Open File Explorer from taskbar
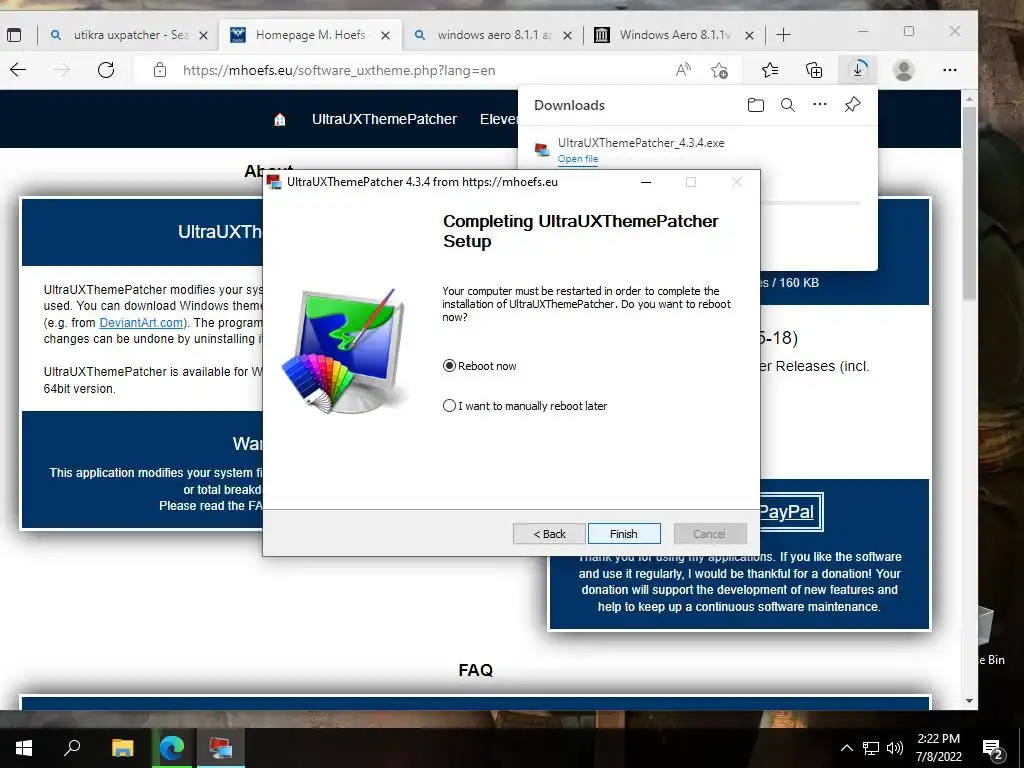Screen dimensions: 1024x768 point(122,748)
